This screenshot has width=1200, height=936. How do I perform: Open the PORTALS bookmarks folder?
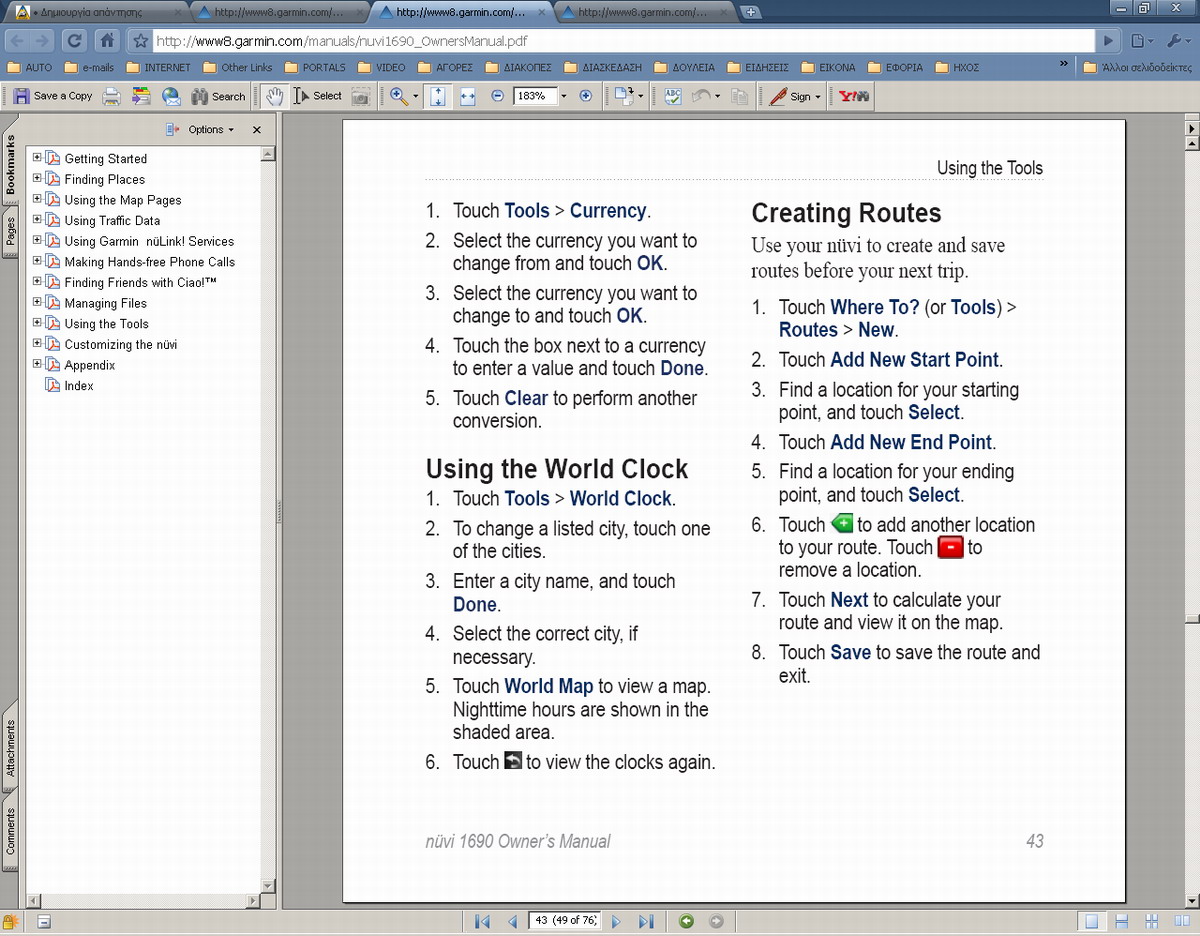pos(315,68)
